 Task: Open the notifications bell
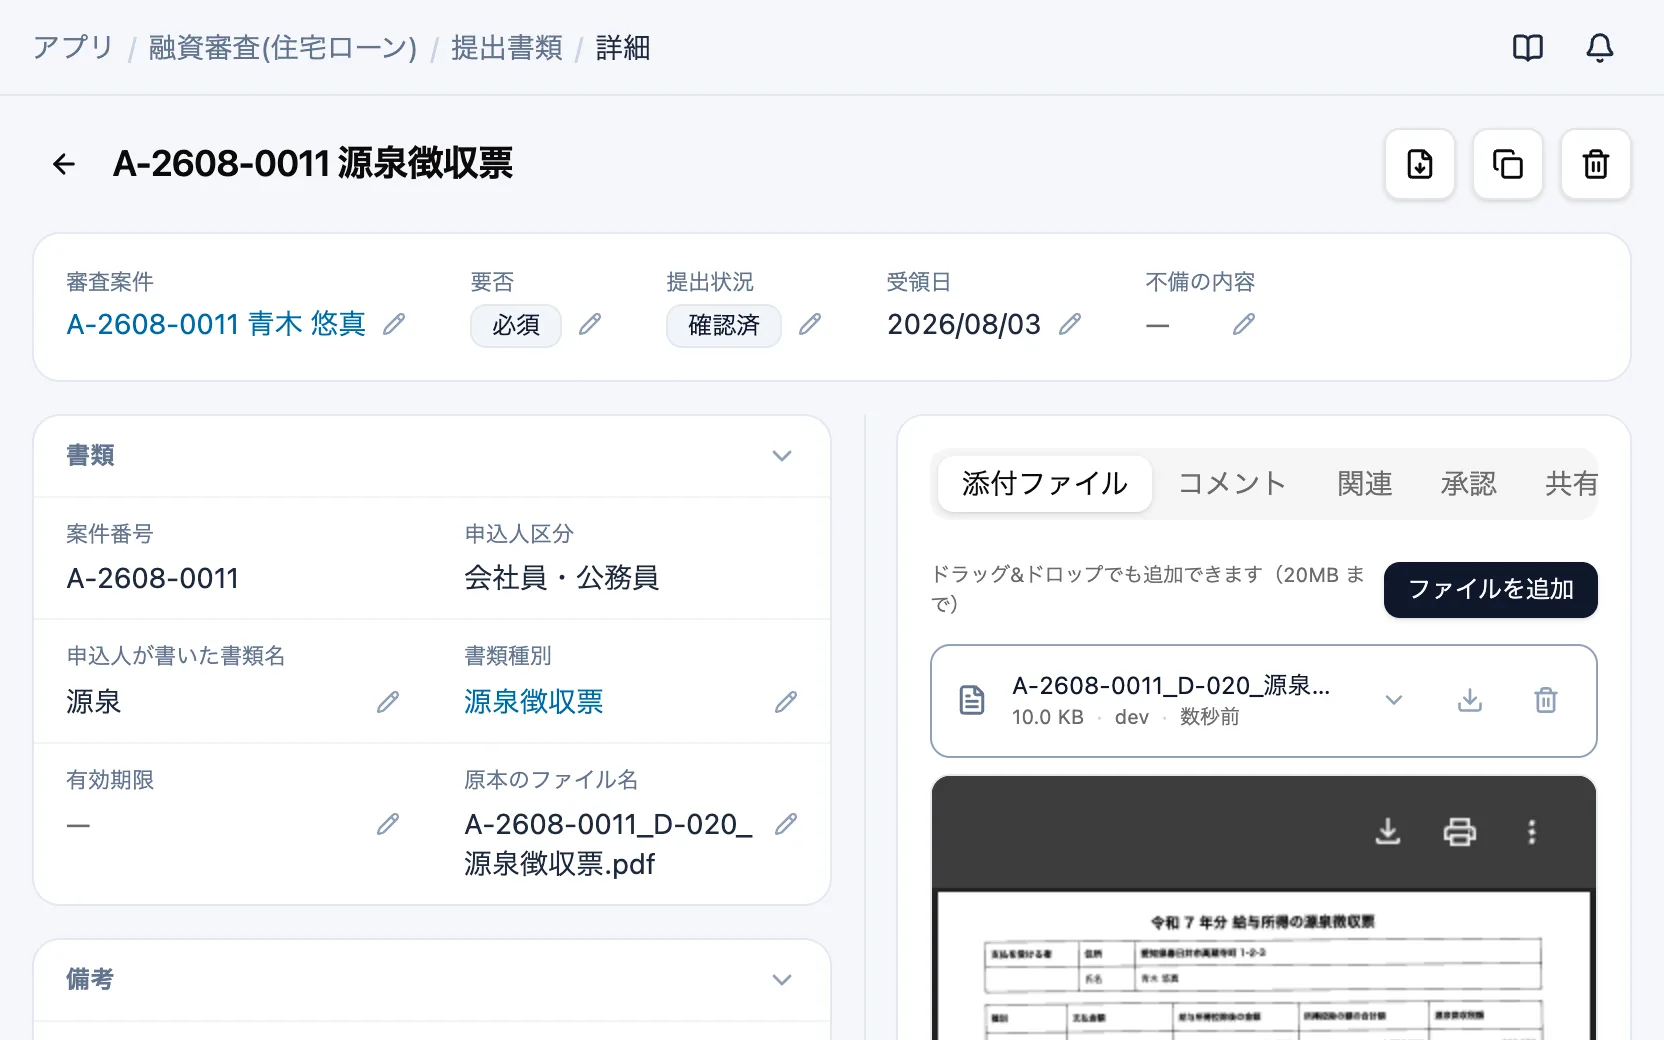coord(1600,47)
